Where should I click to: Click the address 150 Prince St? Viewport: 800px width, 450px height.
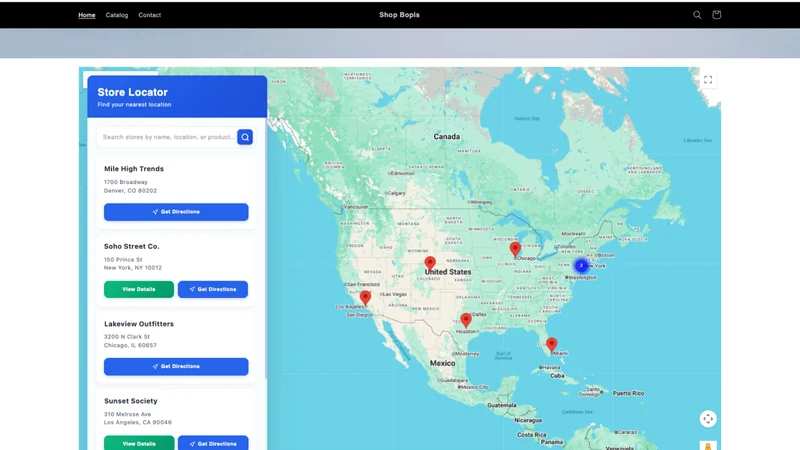pyautogui.click(x=123, y=260)
